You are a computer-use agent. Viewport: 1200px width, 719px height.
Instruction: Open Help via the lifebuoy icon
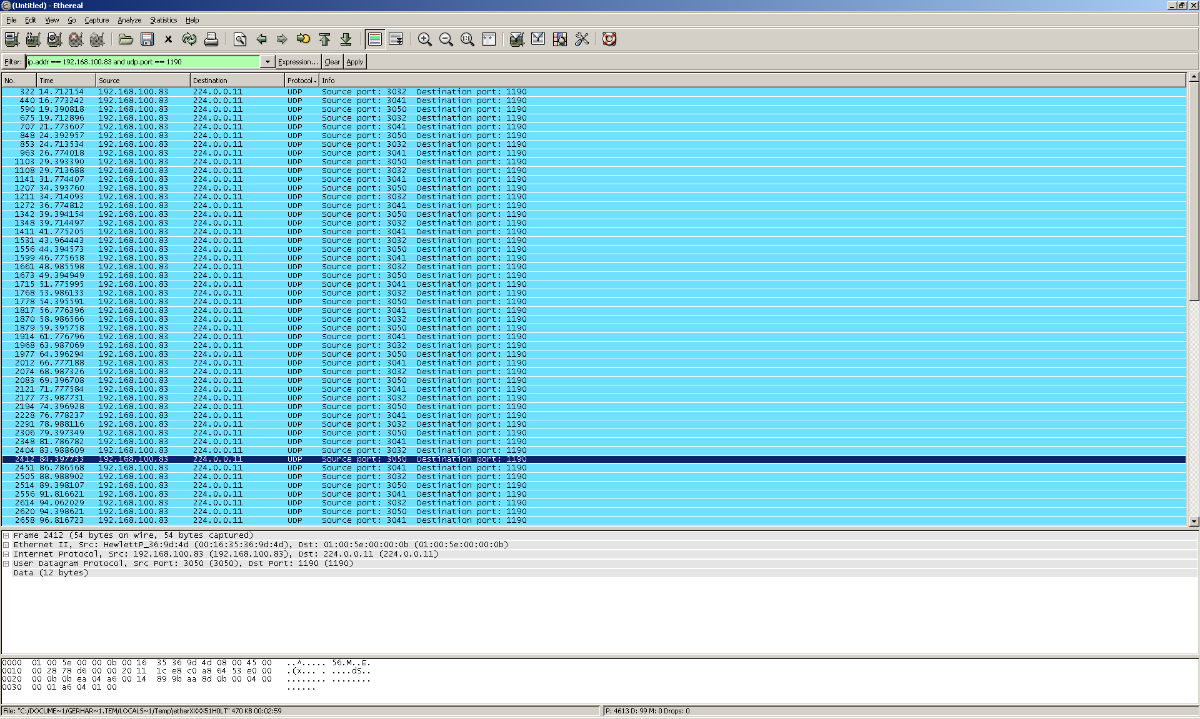coord(609,40)
